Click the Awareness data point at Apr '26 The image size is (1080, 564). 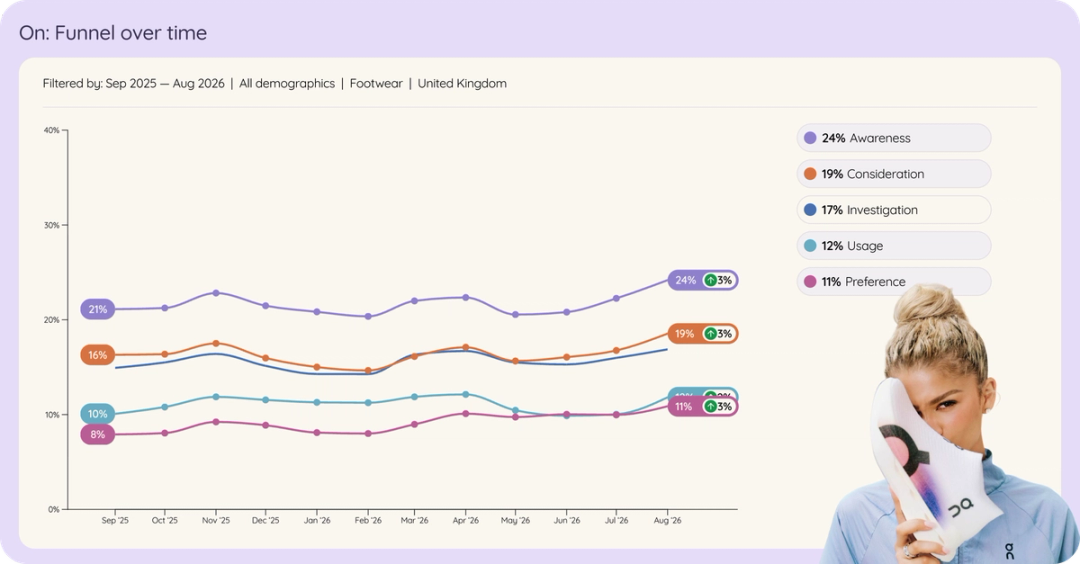pyautogui.click(x=466, y=297)
